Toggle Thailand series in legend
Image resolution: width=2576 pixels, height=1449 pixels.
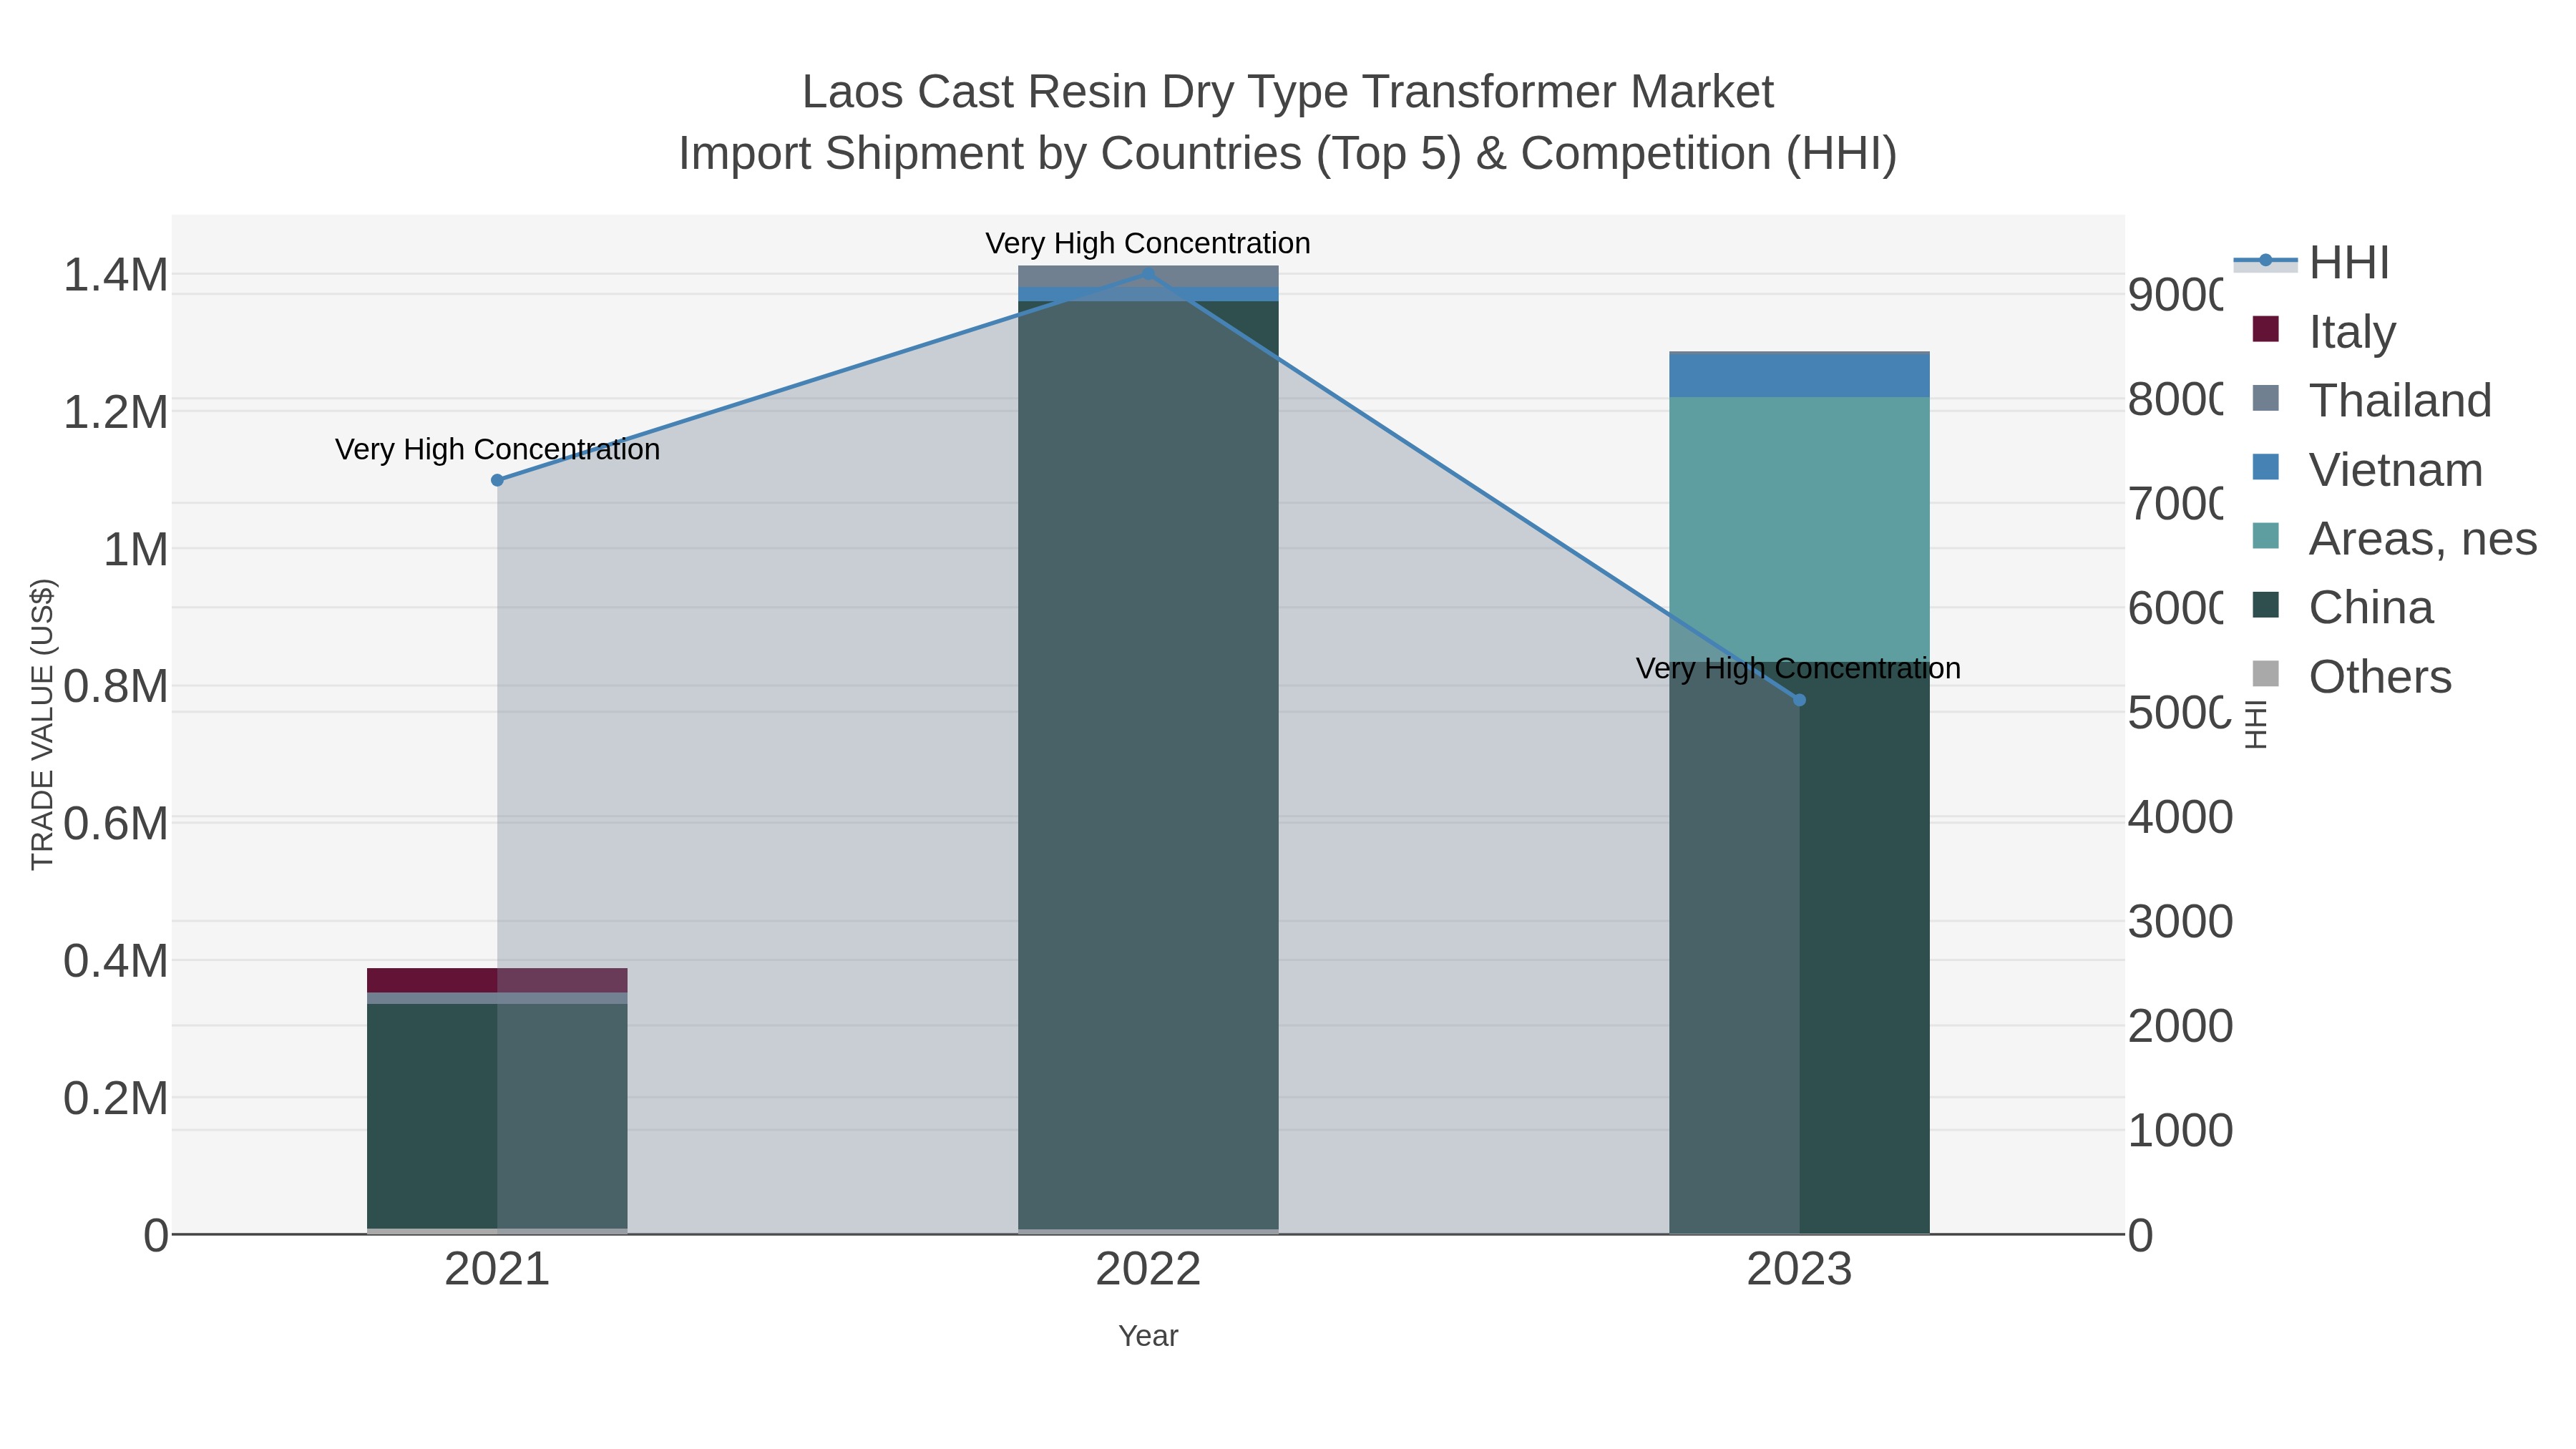(x=2371, y=400)
